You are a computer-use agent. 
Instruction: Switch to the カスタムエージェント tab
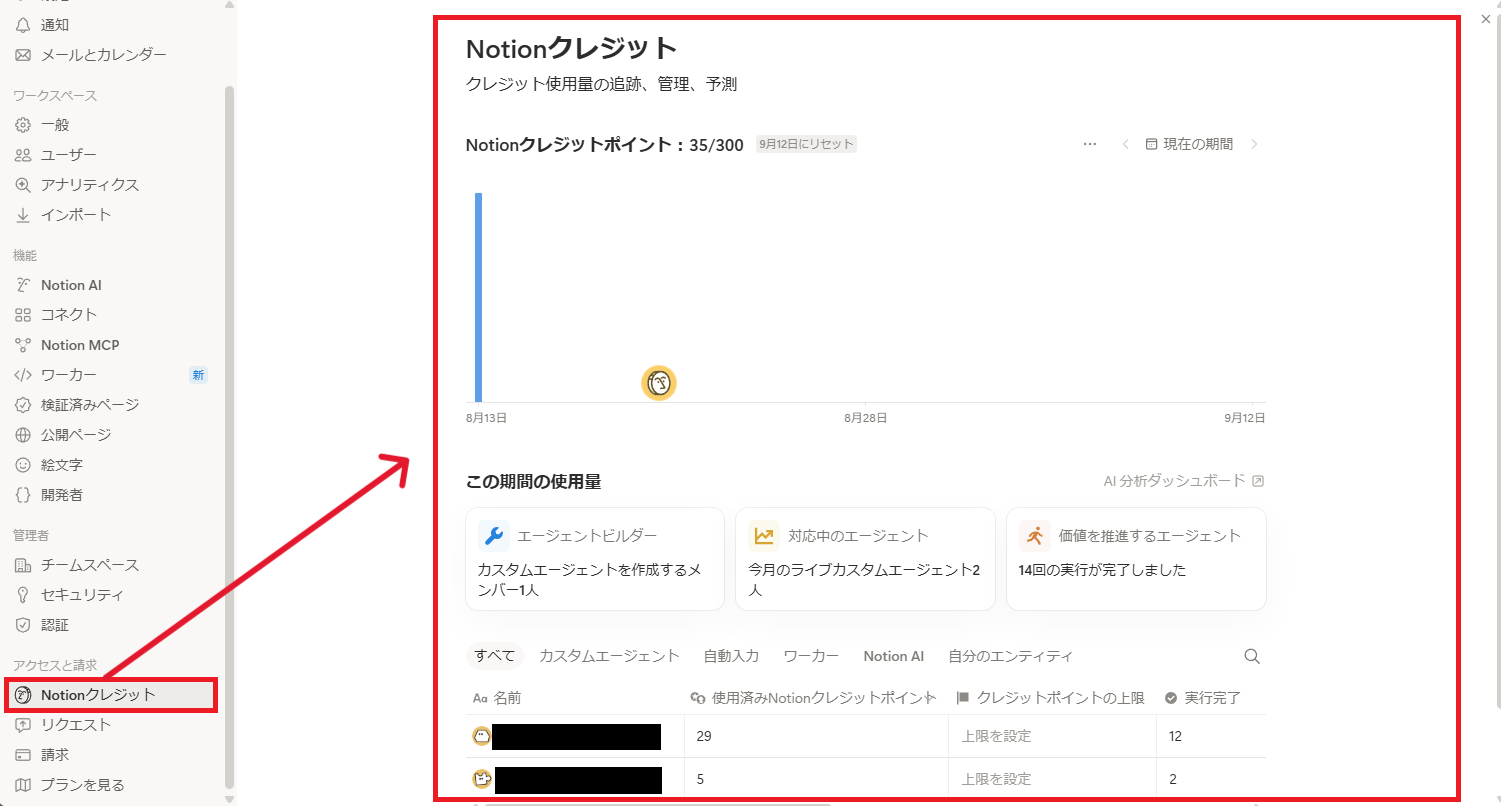point(609,656)
